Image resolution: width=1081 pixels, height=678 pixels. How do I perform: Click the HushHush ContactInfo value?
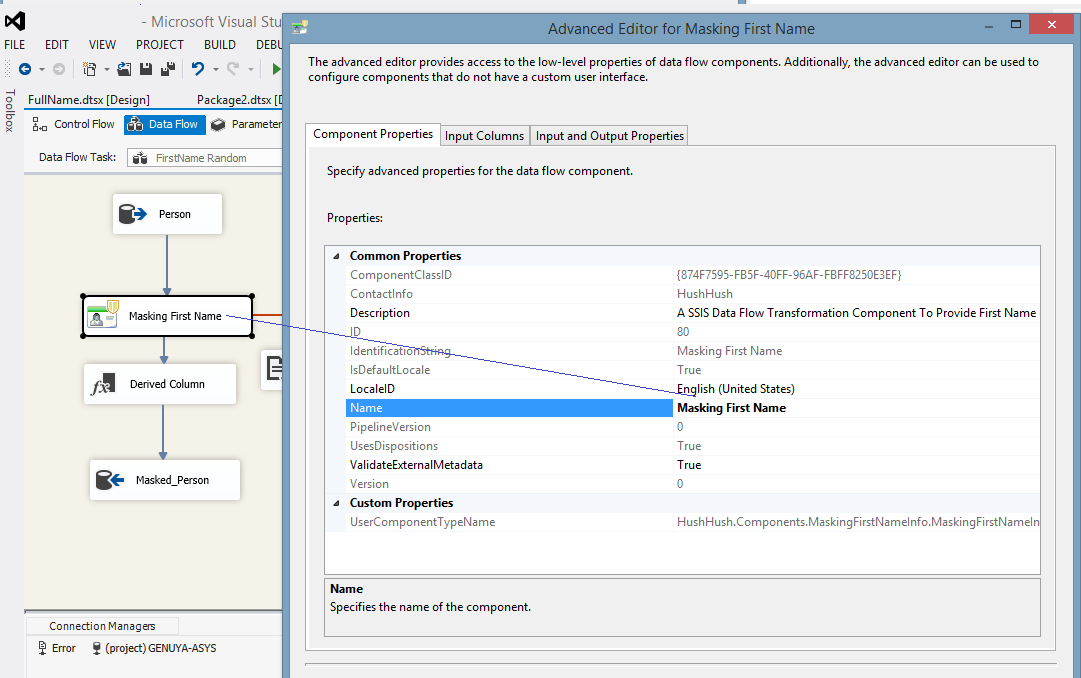(x=705, y=294)
